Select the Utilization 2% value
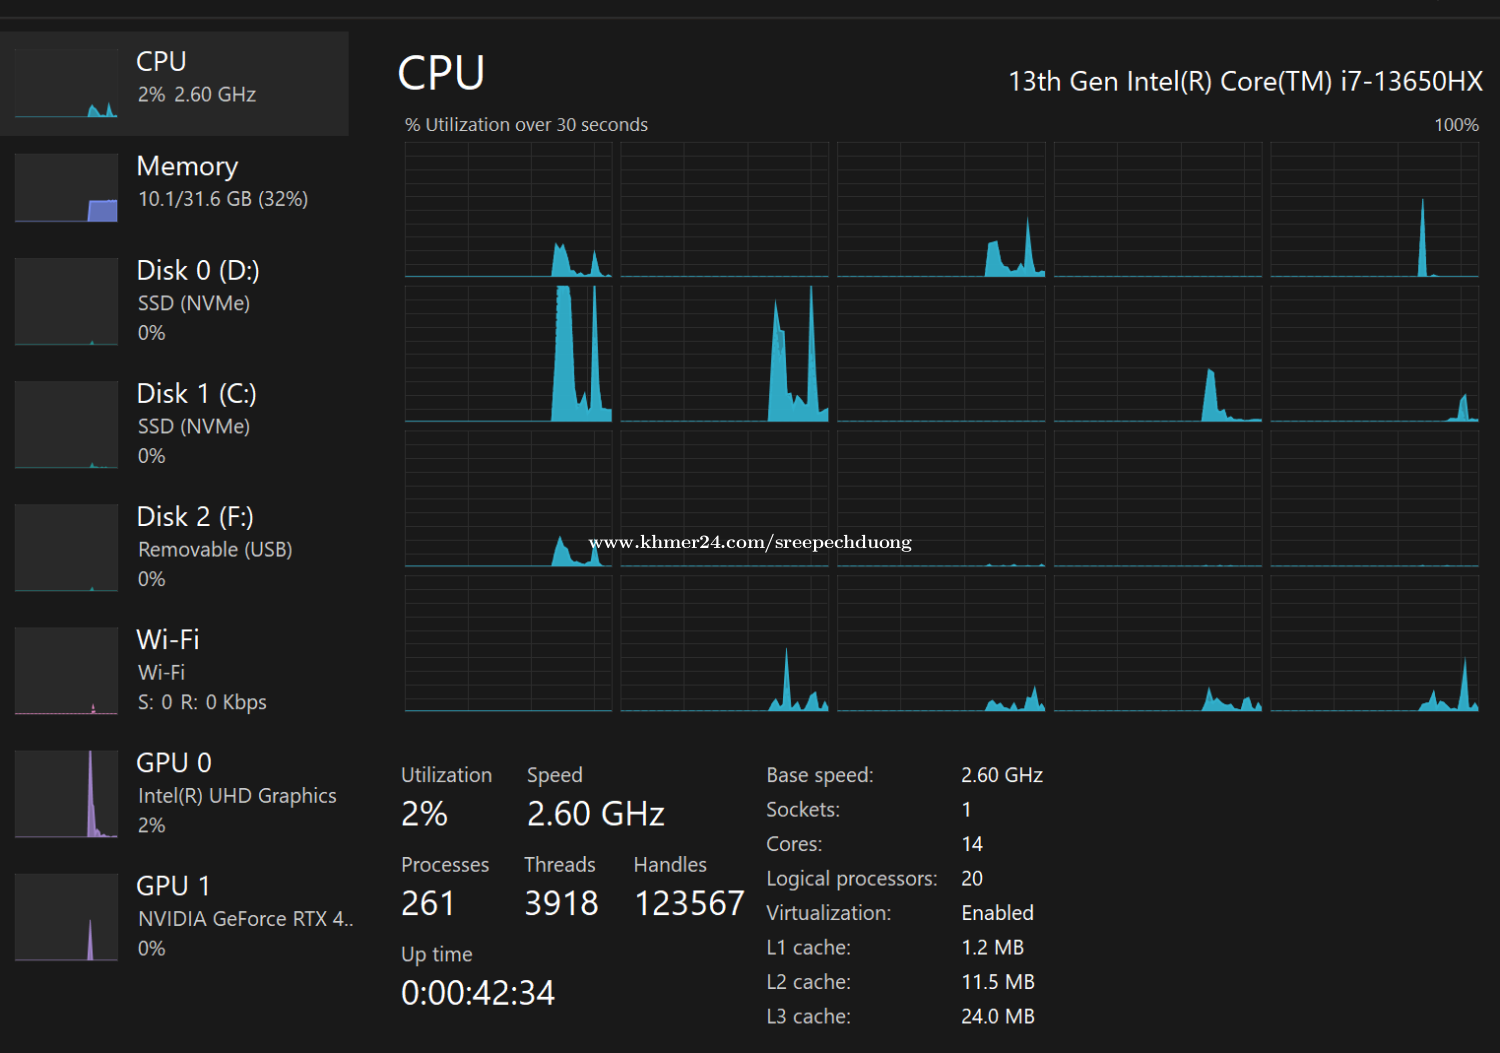 [424, 814]
